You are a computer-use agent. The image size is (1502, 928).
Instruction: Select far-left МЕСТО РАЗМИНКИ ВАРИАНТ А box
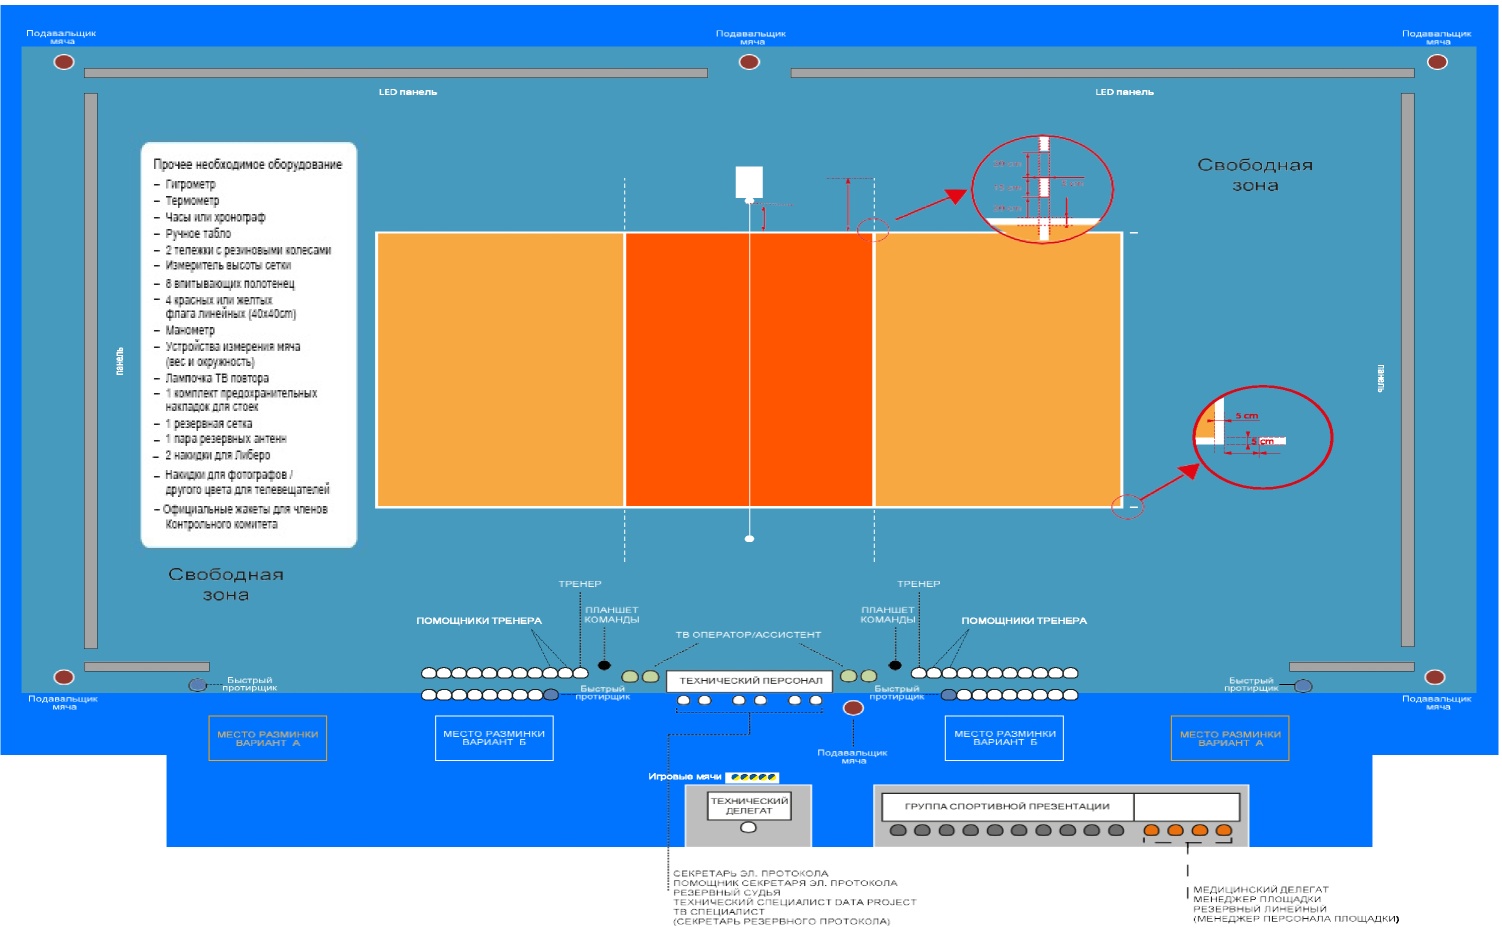267,738
